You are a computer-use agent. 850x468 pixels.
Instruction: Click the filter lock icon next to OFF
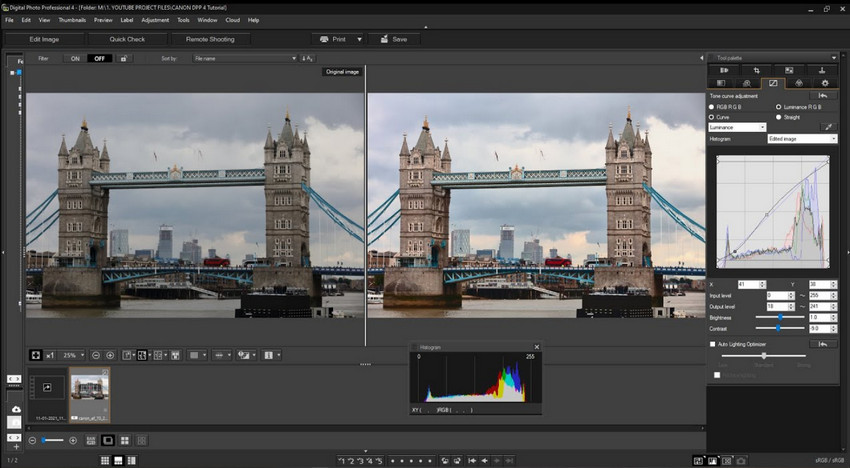[124, 59]
